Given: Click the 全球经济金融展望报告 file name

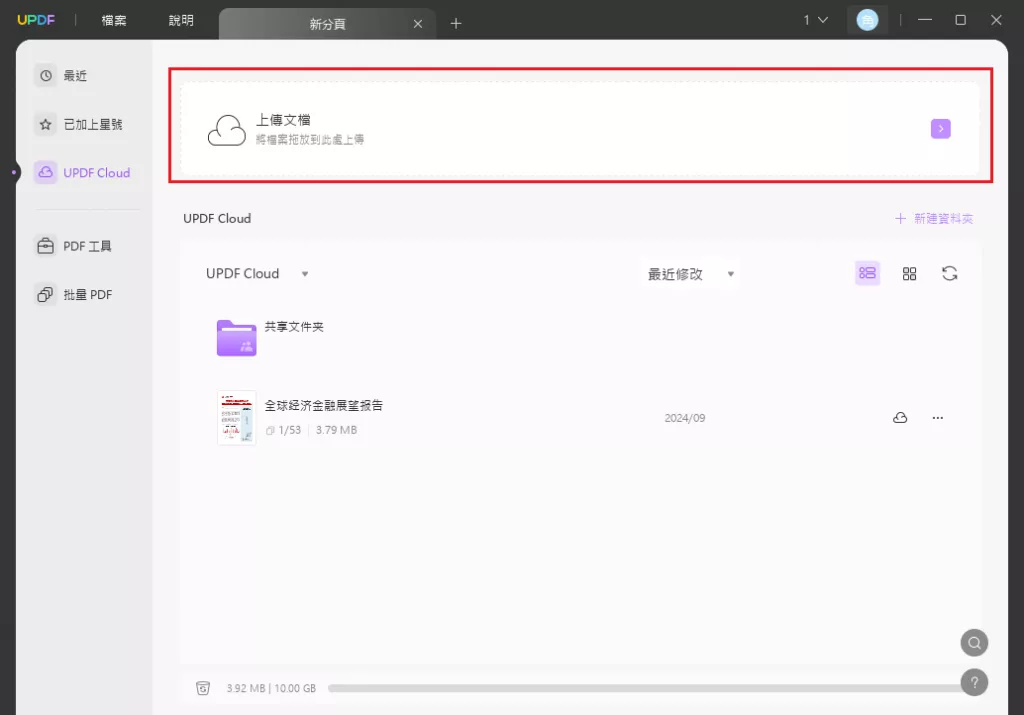Looking at the screenshot, I should pyautogui.click(x=323, y=405).
